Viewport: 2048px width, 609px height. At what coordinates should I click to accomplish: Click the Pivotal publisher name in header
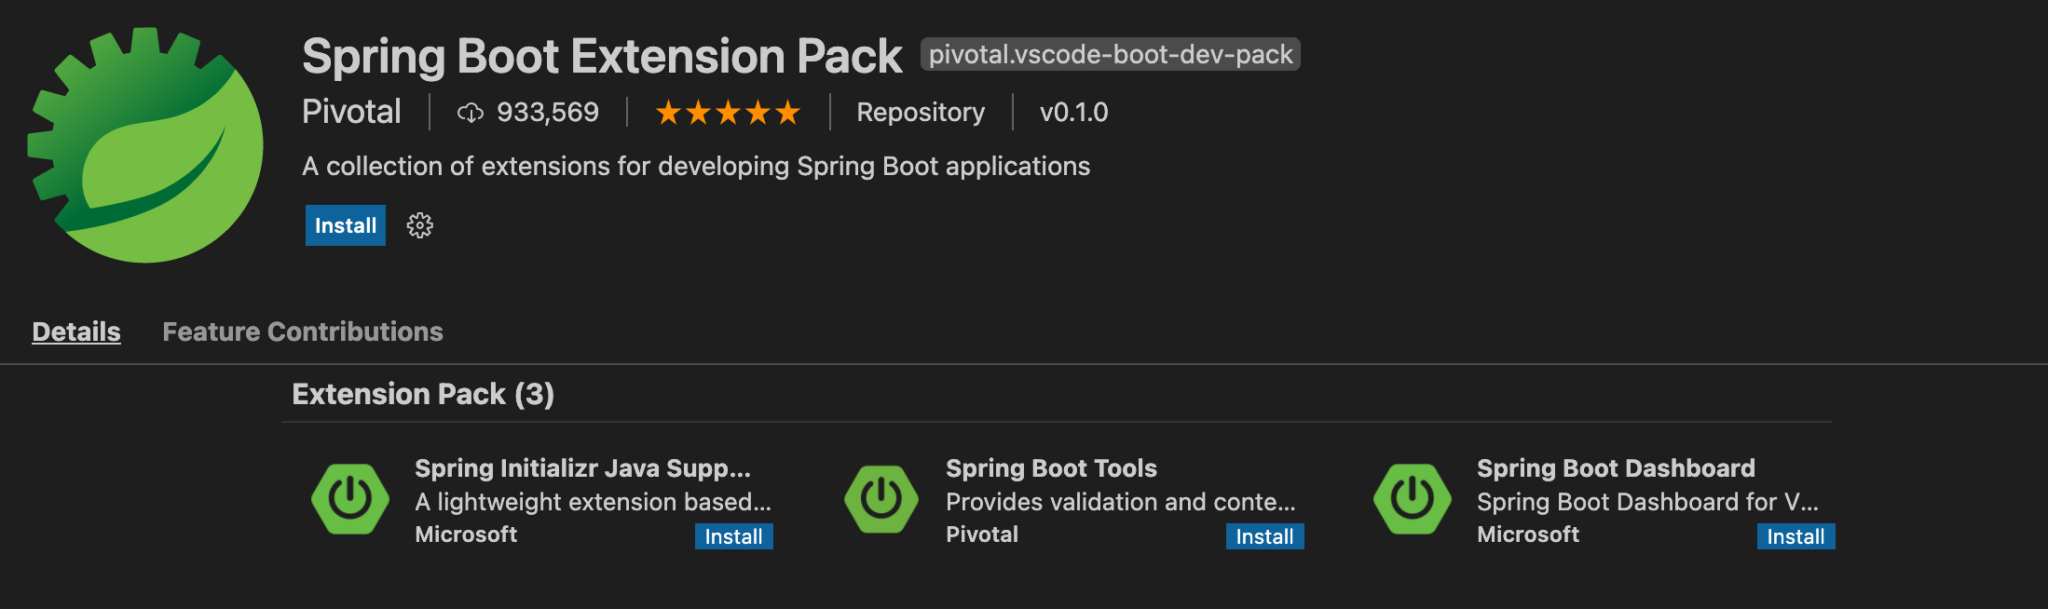(352, 112)
